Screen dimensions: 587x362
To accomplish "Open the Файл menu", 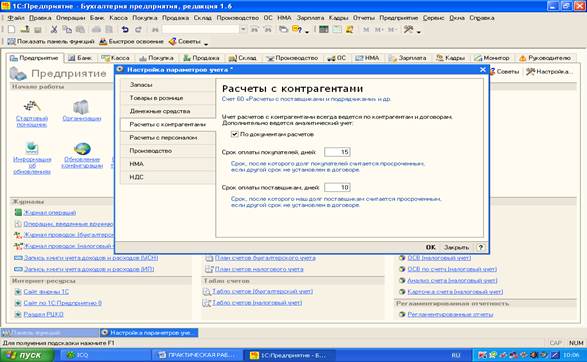I will (15, 18).
